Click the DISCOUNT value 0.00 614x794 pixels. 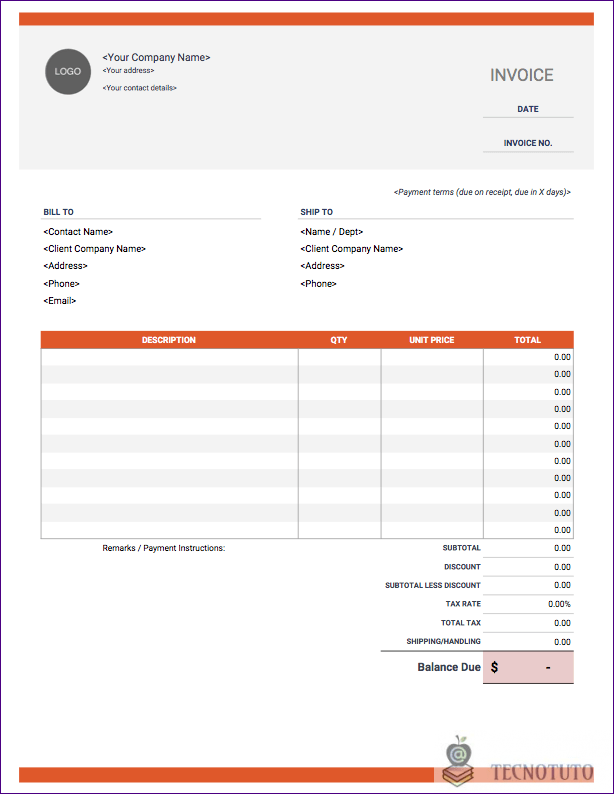pyautogui.click(x=562, y=567)
